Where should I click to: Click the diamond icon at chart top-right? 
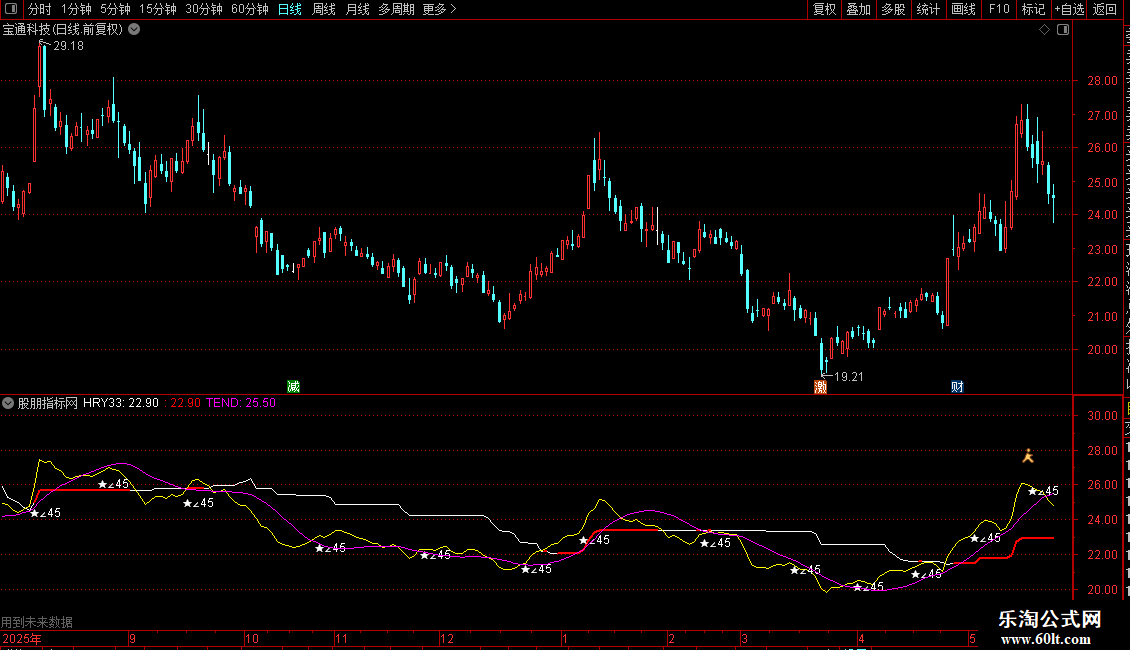(x=1044, y=30)
